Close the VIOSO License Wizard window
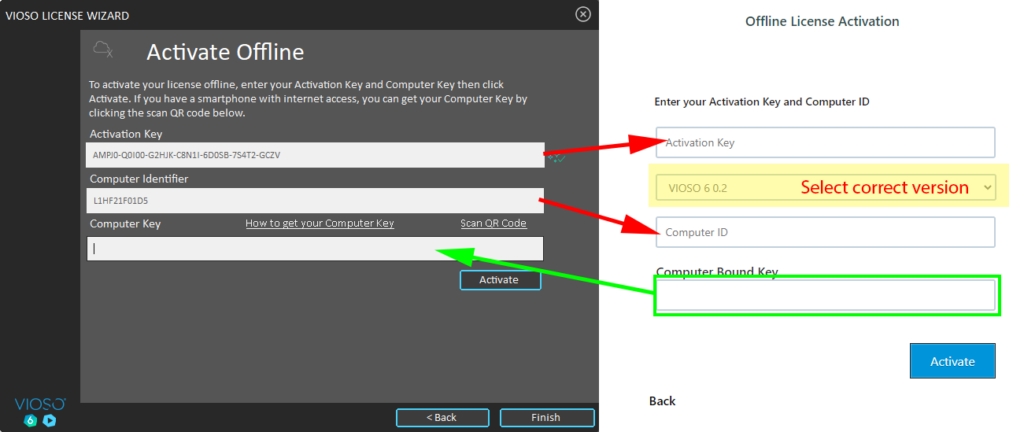Screen dimensions: 1024x432 point(583,15)
